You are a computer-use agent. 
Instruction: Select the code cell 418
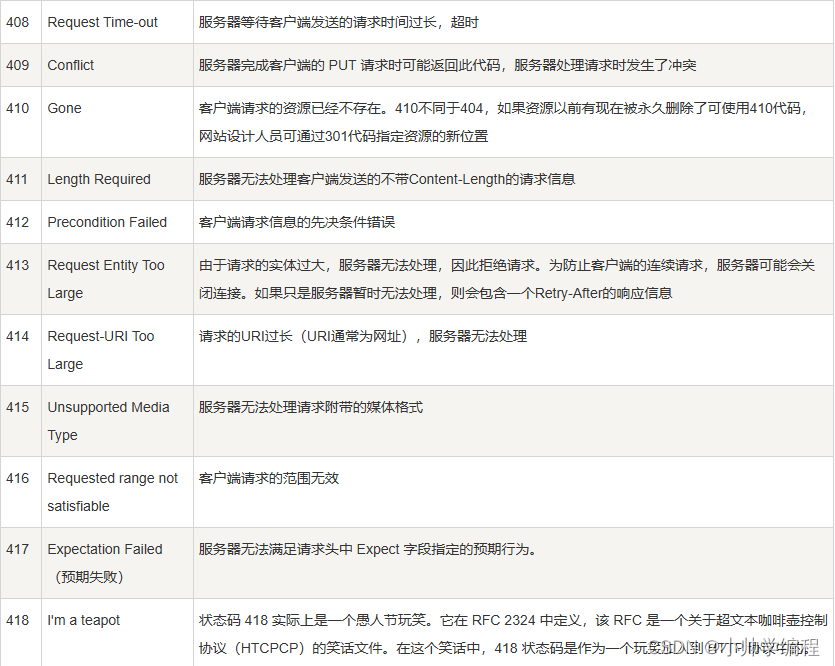point(21,632)
